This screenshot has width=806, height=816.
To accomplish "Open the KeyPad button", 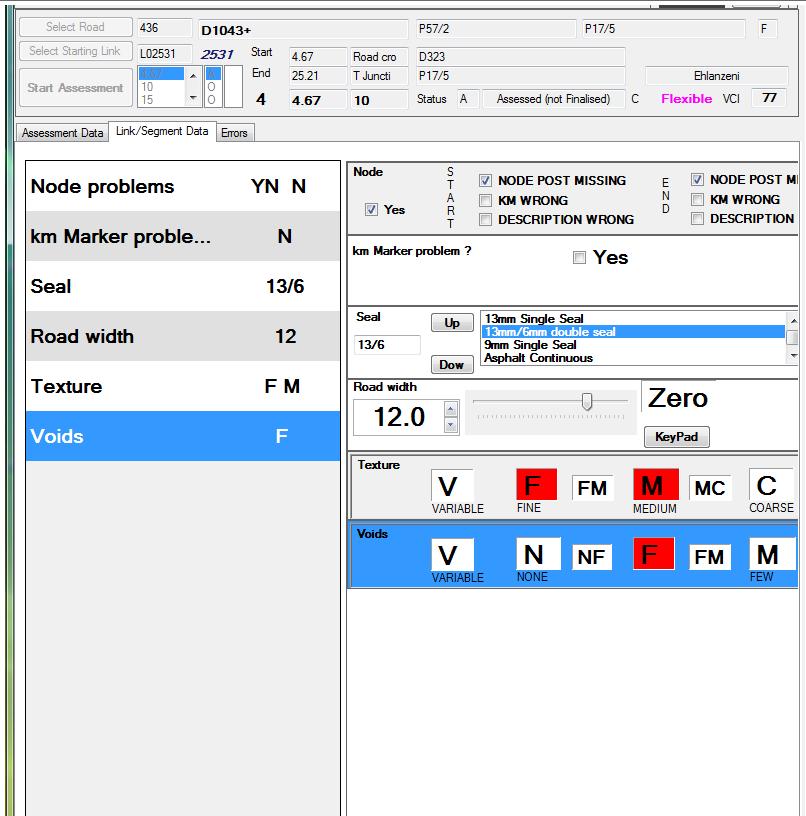I will coord(677,437).
